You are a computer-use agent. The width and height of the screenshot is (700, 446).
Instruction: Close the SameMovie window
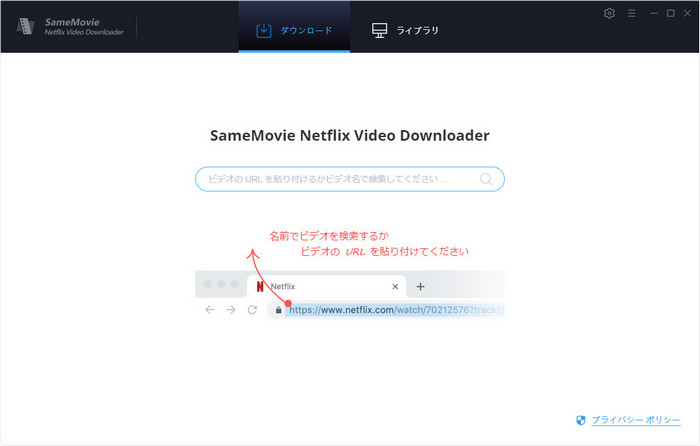click(688, 13)
